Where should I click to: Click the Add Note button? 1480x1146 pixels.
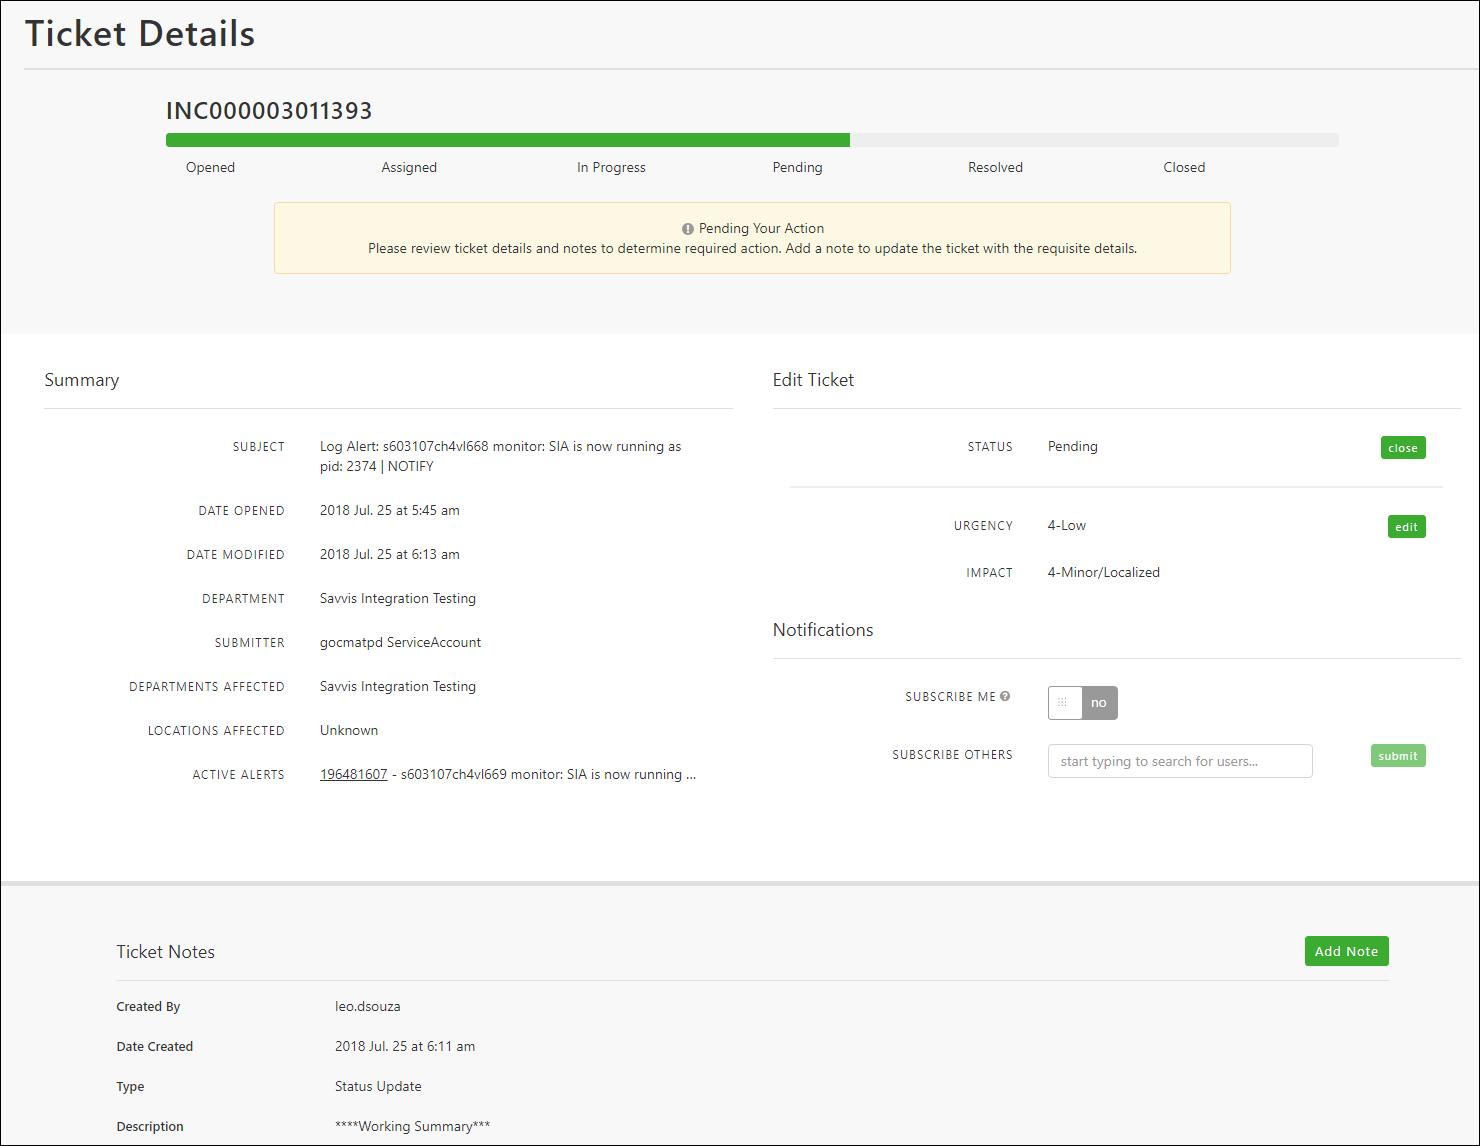pyautogui.click(x=1346, y=951)
